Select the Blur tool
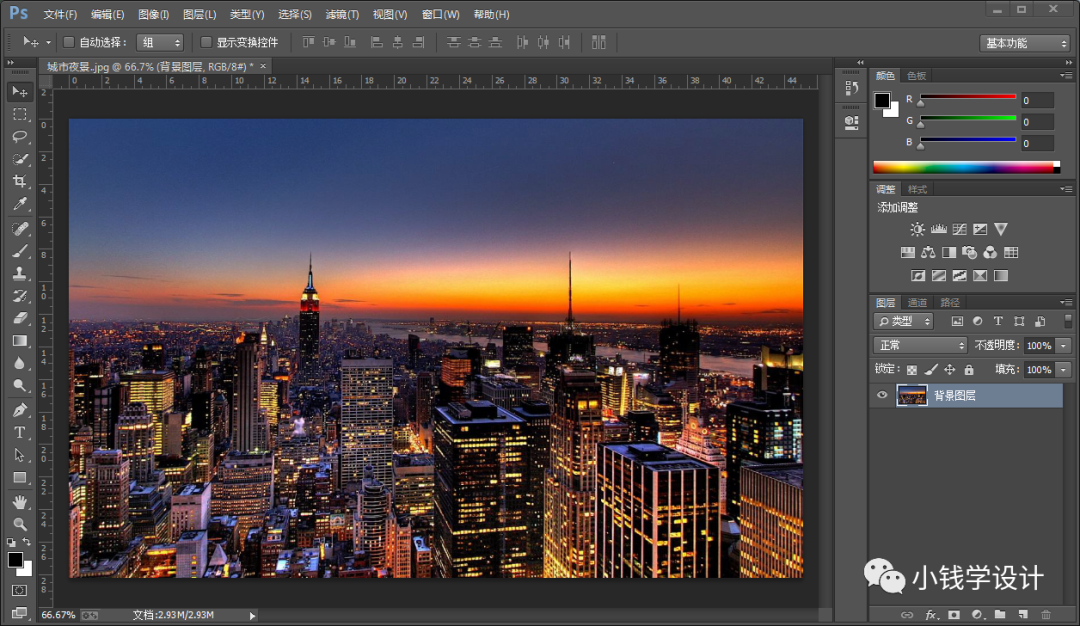 point(20,363)
